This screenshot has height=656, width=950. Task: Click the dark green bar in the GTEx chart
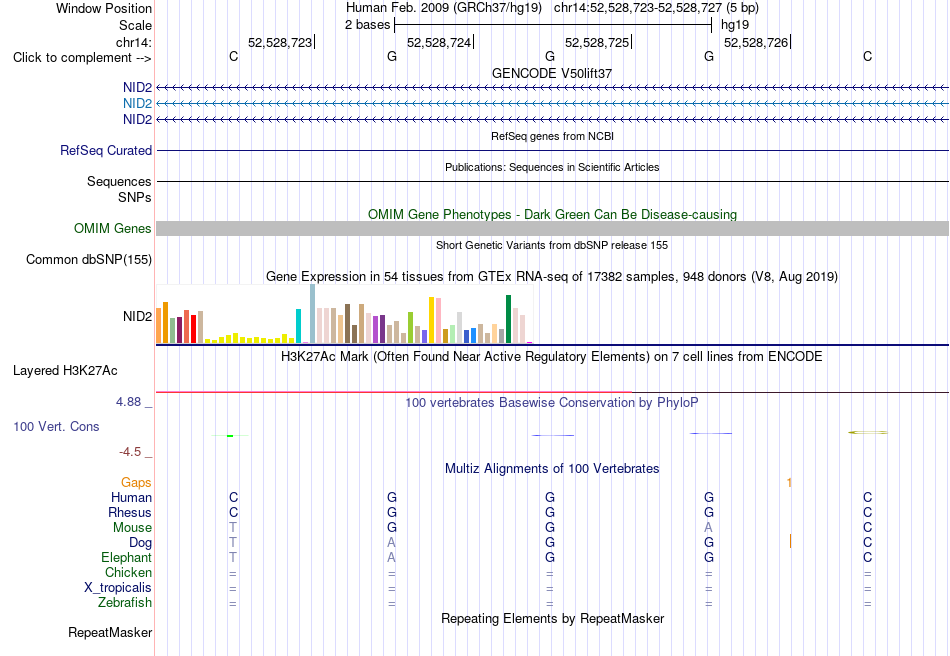click(x=508, y=319)
